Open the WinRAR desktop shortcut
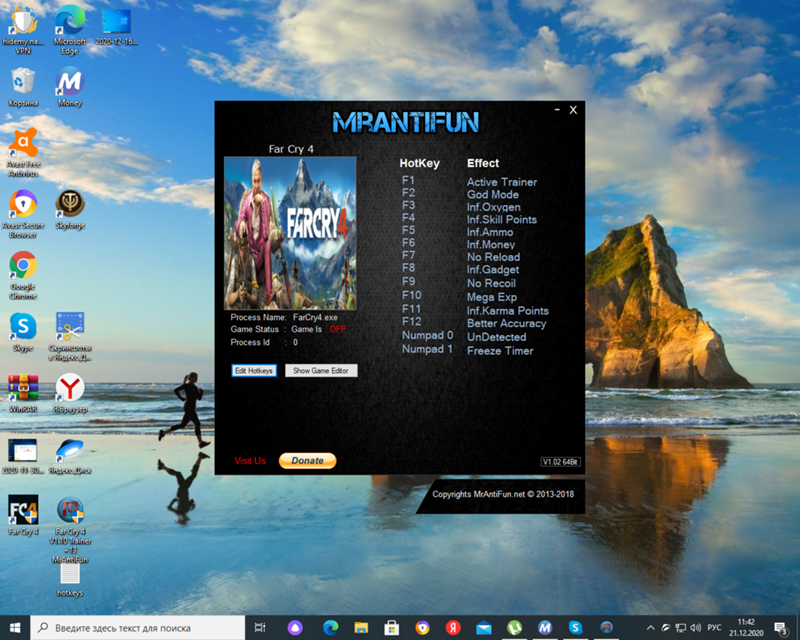Viewport: 800px width, 640px height. point(23,393)
